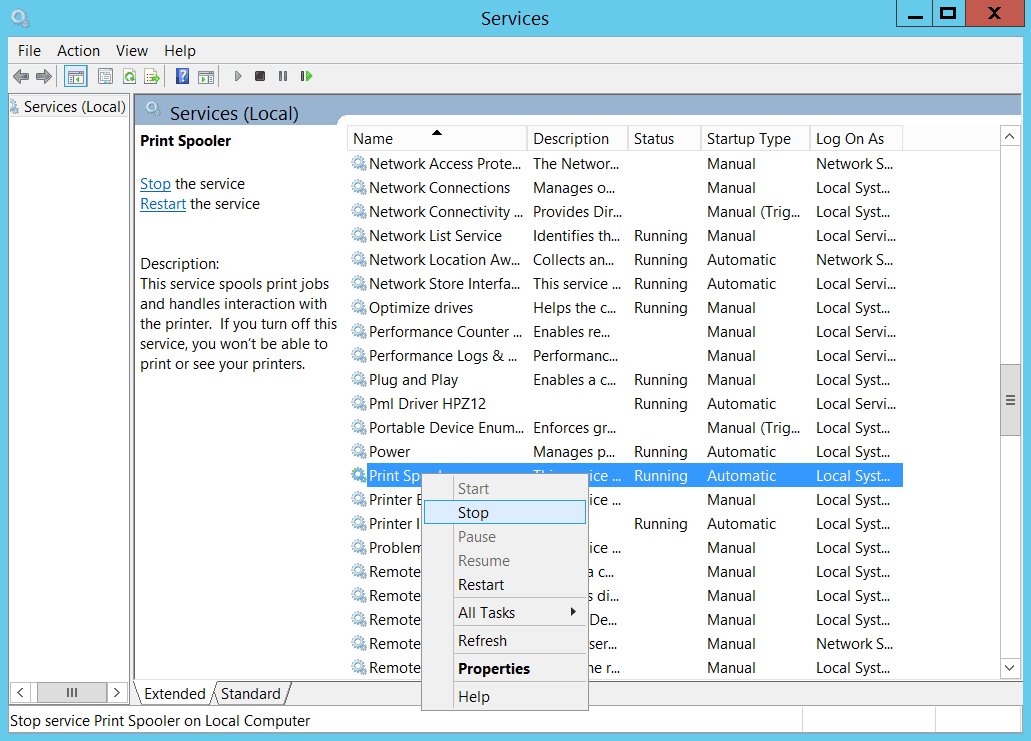
Task: Click Show/Hide Console Tree toolbar icon
Action: click(75, 76)
